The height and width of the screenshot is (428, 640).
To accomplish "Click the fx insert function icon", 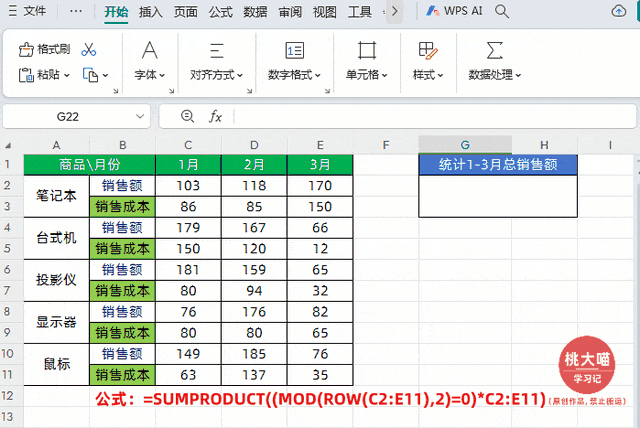I will [215, 117].
